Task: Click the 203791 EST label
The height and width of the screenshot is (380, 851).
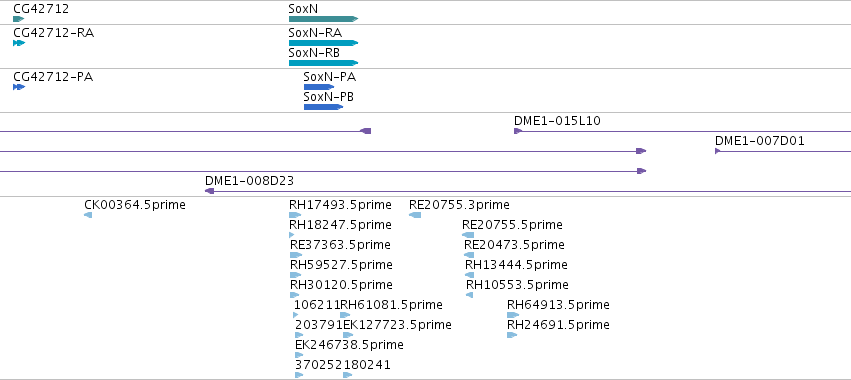Action: (319, 325)
